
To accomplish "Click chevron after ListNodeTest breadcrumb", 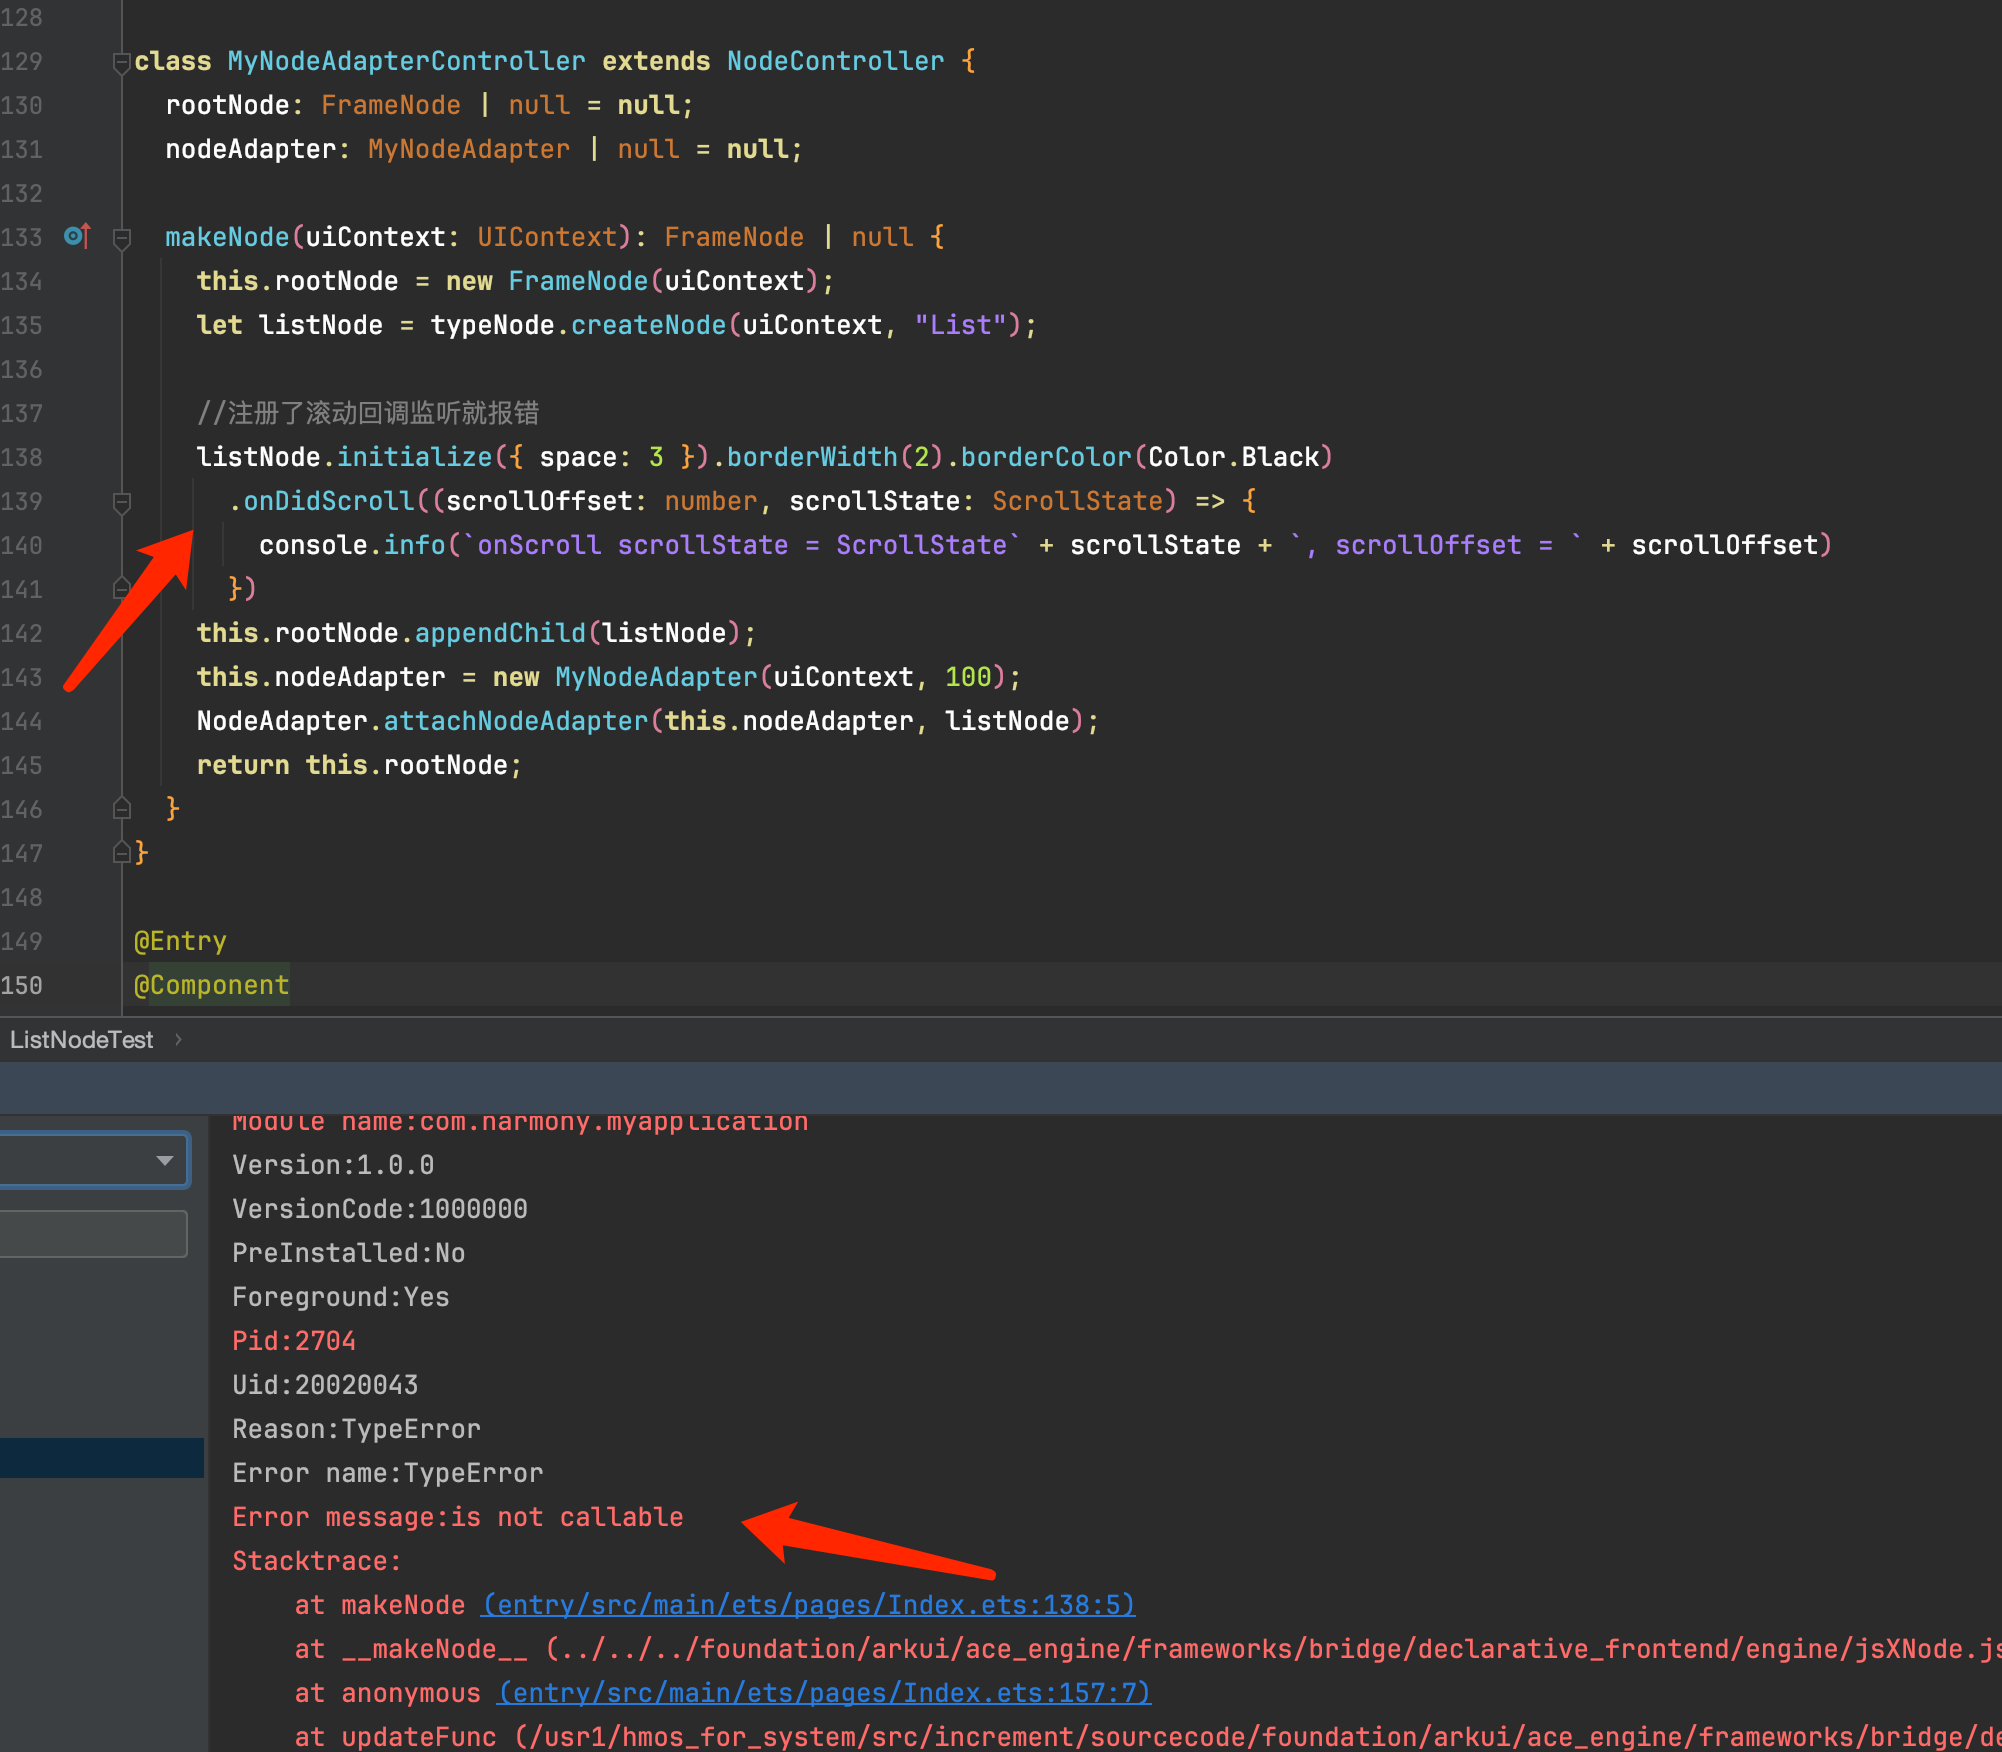I will tap(178, 1040).
